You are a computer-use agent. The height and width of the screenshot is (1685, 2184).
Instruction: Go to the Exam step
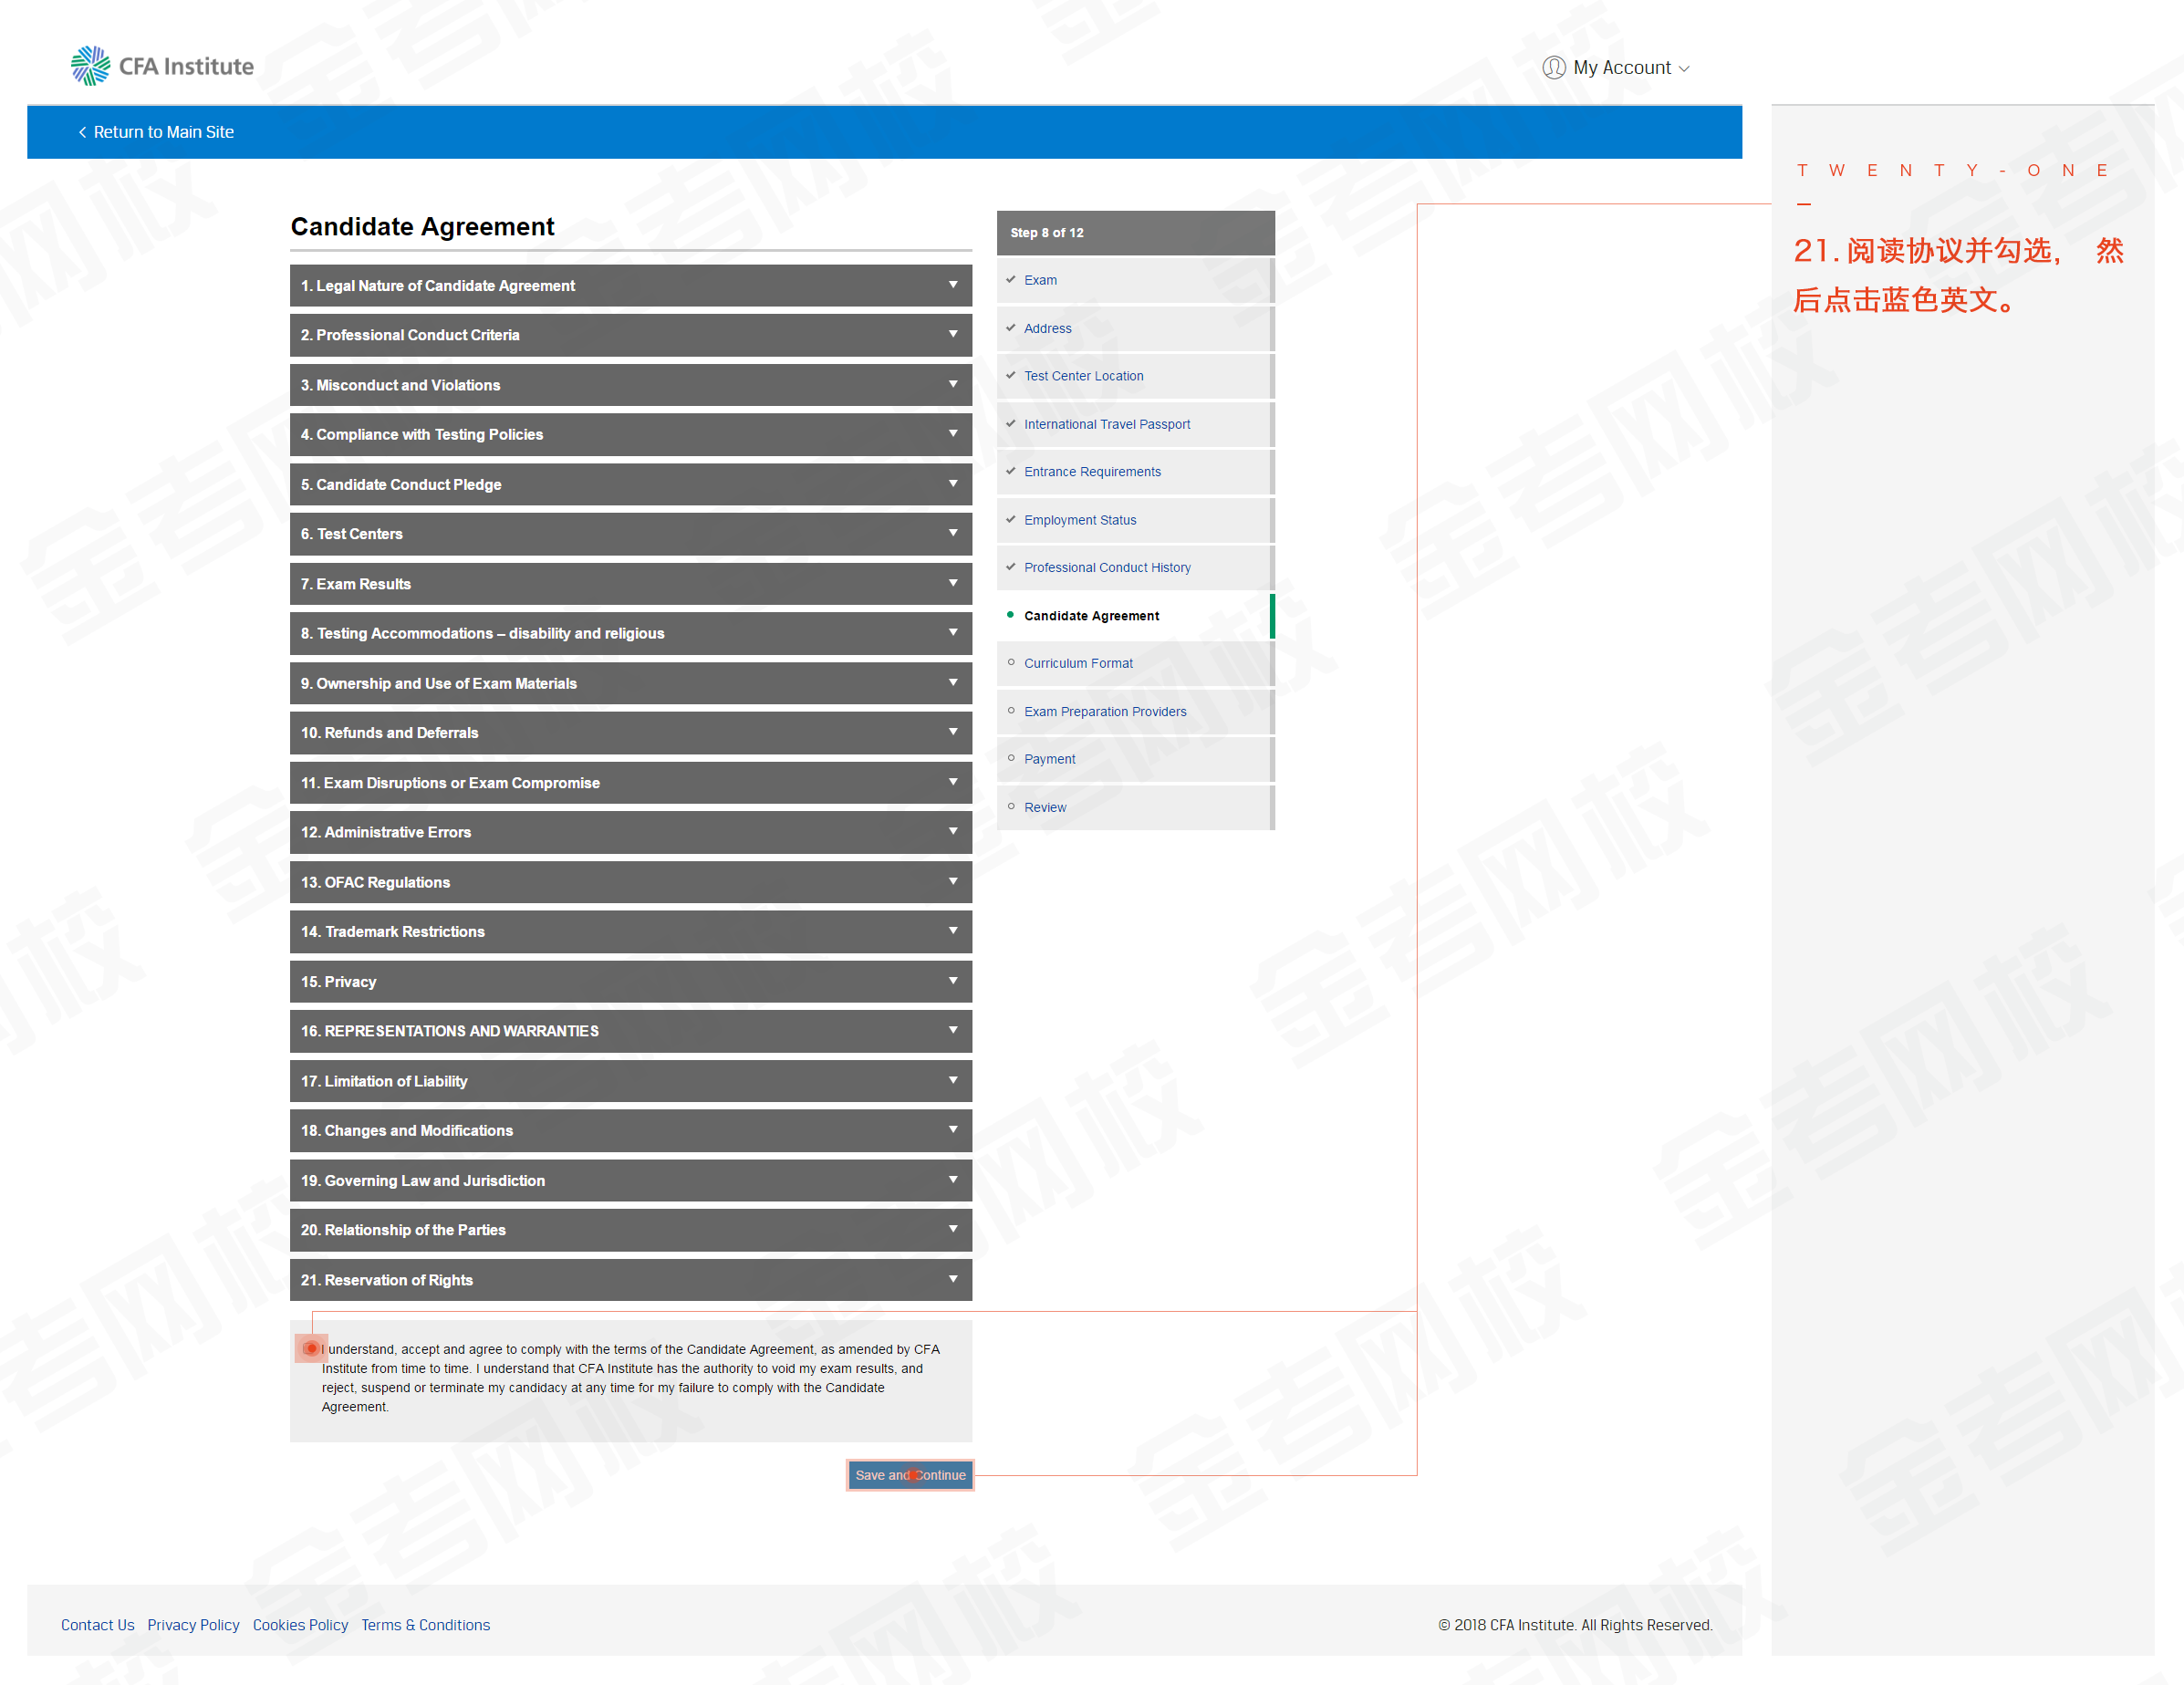click(1134, 280)
